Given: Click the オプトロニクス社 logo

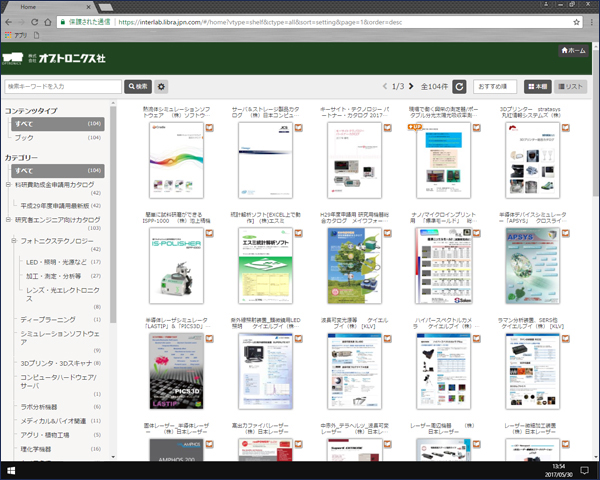Looking at the screenshot, I should coord(54,58).
